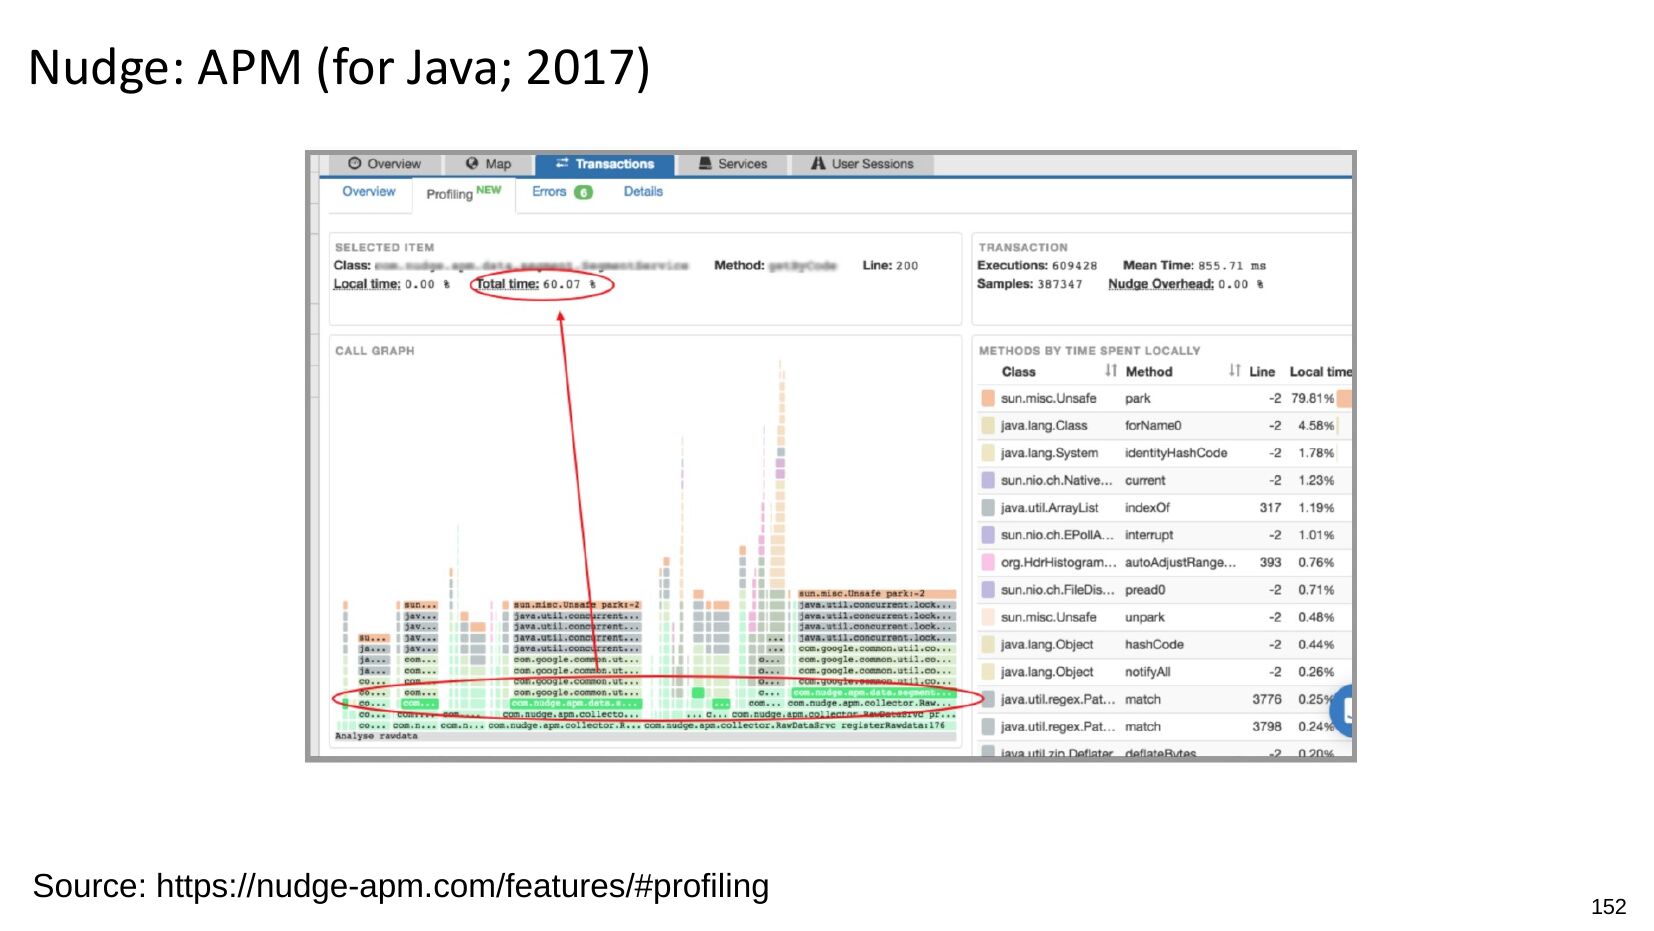Click the User Sessions road icon

(x=818, y=164)
